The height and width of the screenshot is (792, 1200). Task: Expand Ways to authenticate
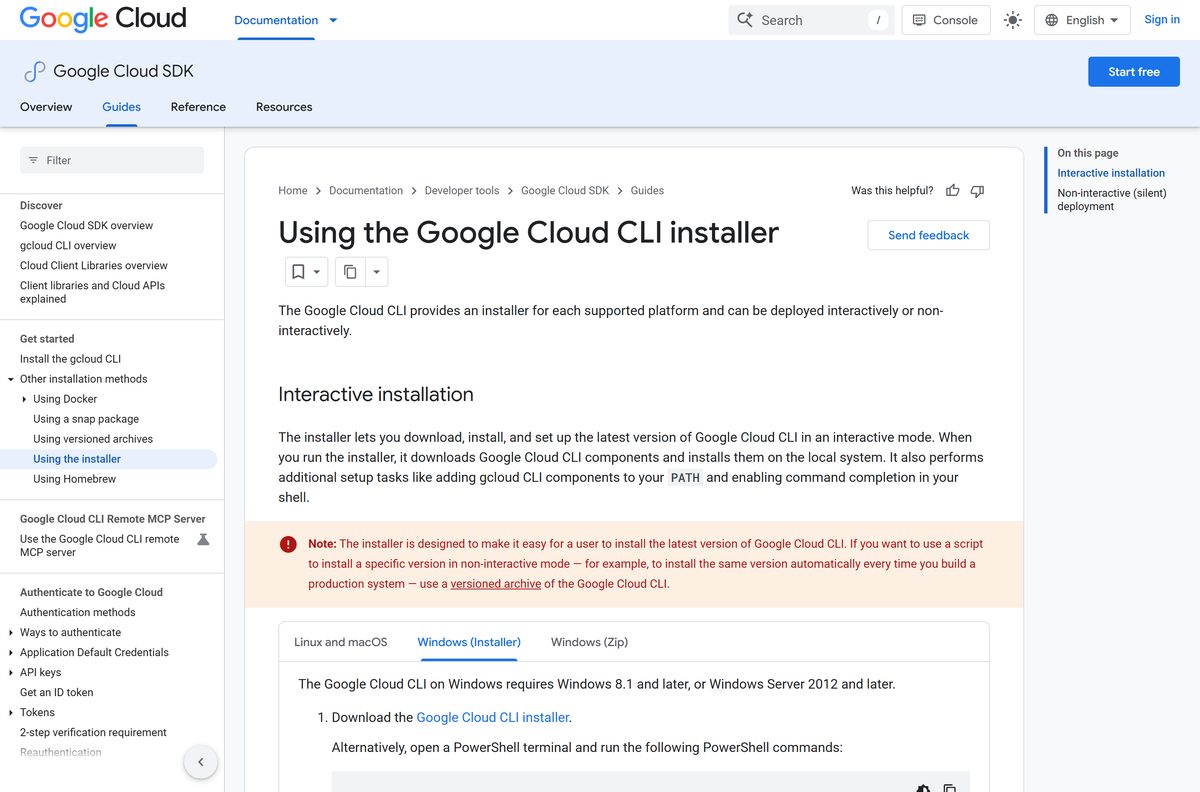pyautogui.click(x=10, y=633)
